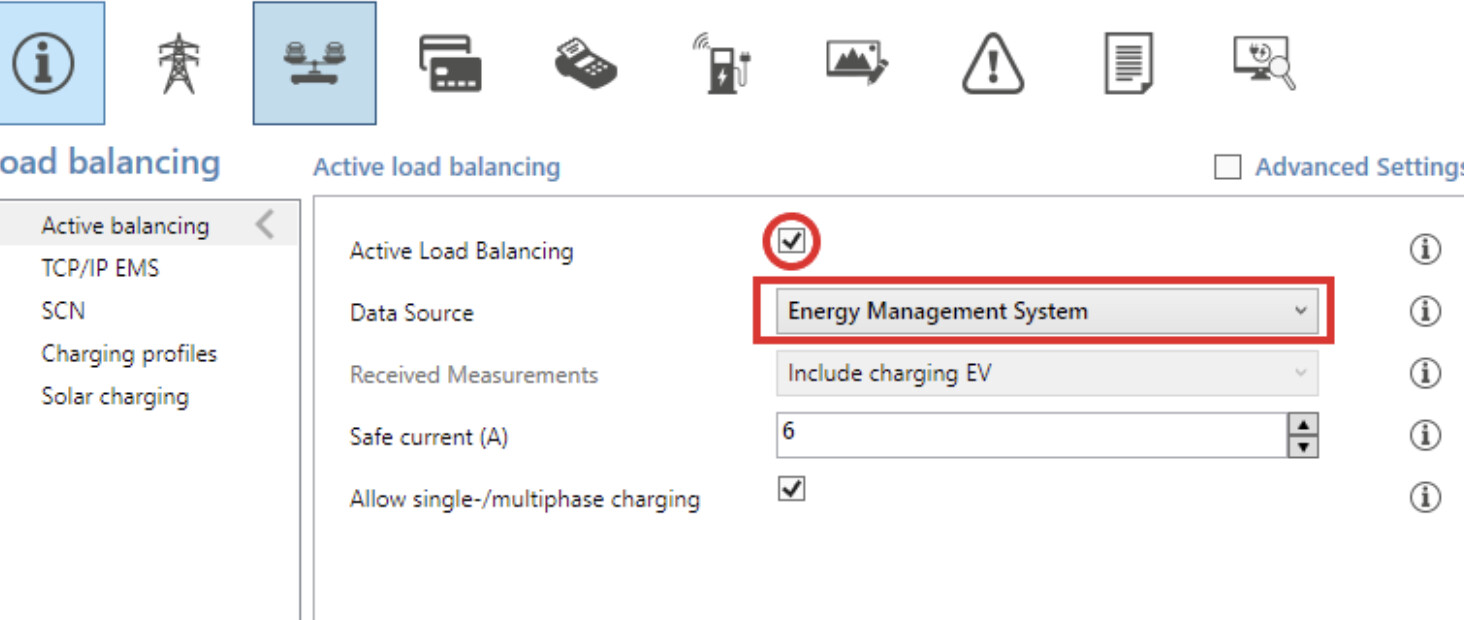Open the RFID card authorization icon

tap(450, 63)
